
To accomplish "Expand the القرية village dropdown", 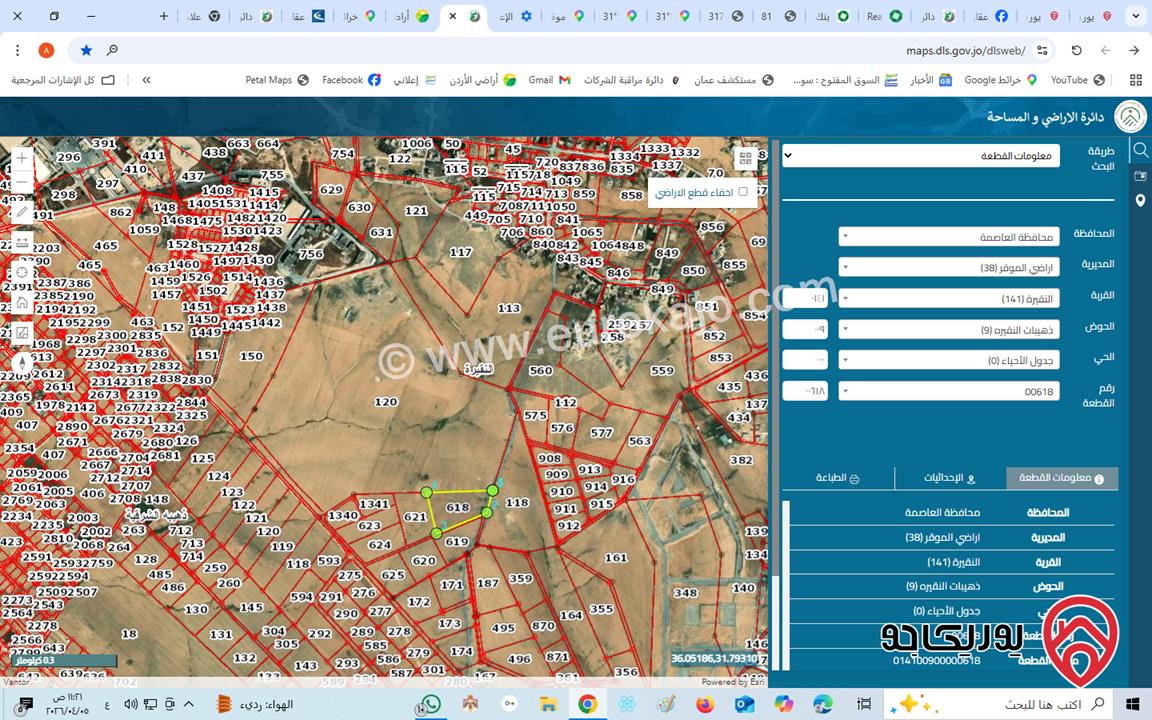I will (x=948, y=299).
